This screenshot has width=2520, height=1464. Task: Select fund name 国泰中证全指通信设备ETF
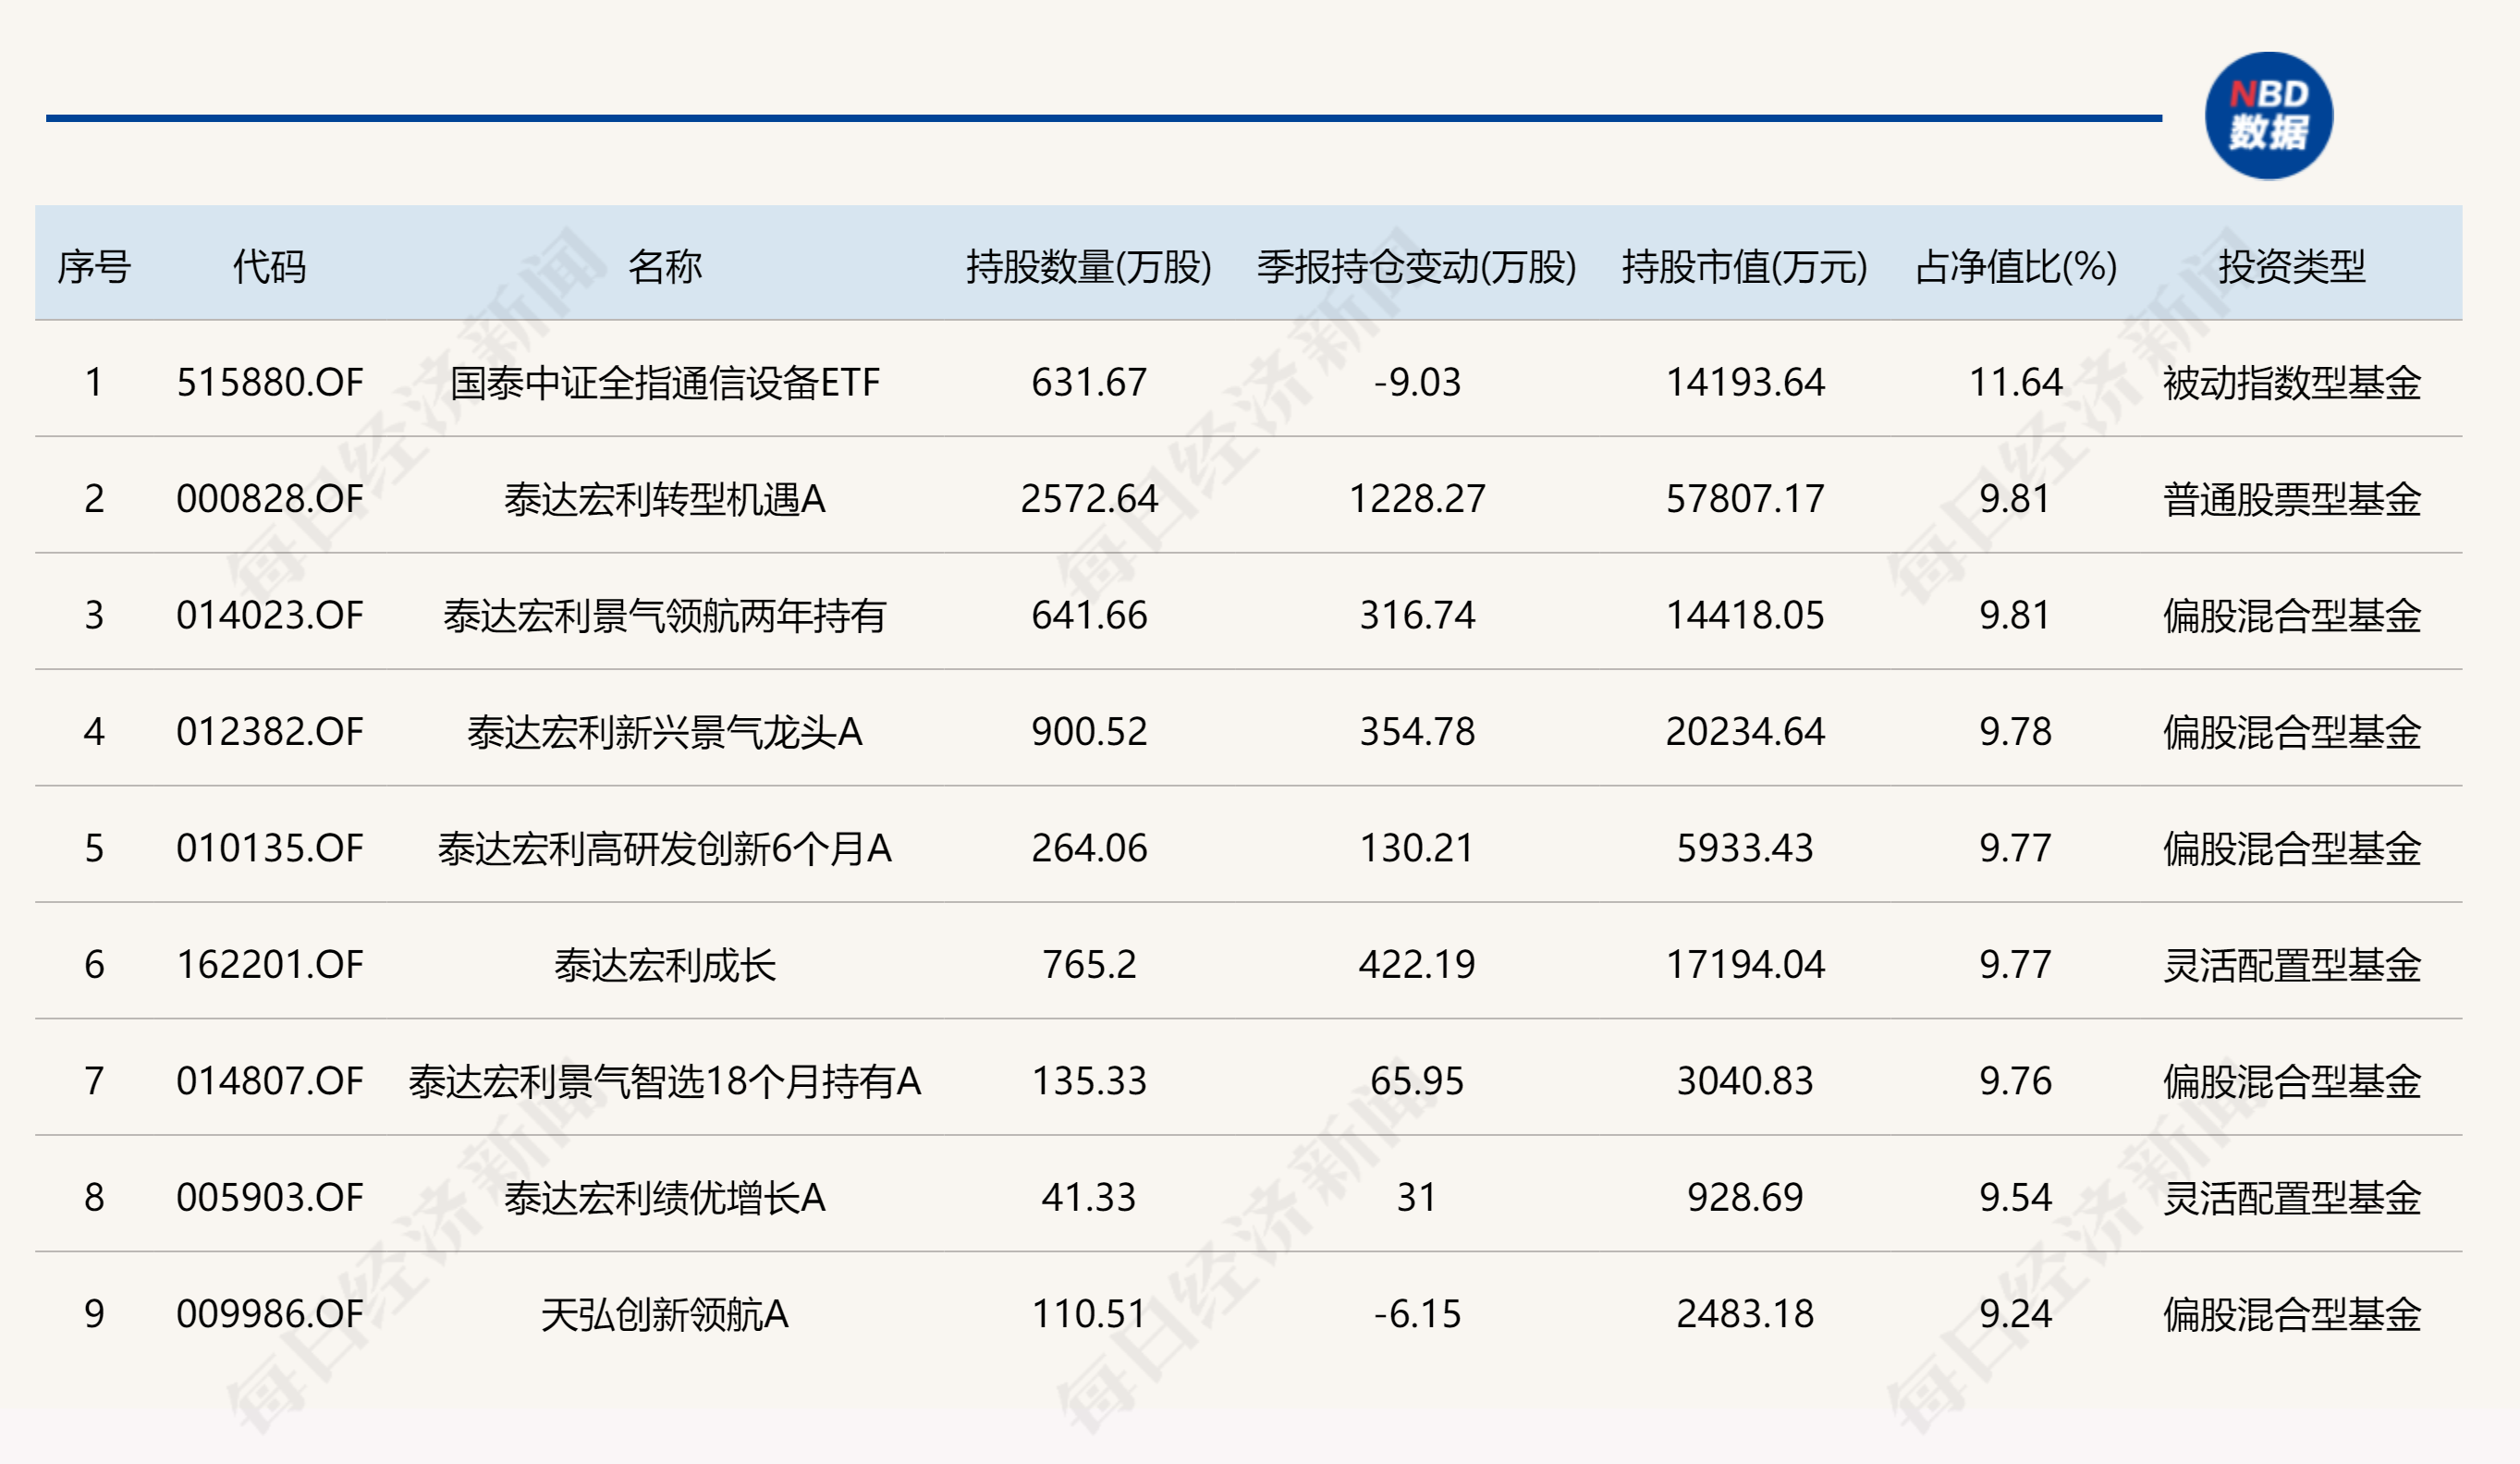665,383
